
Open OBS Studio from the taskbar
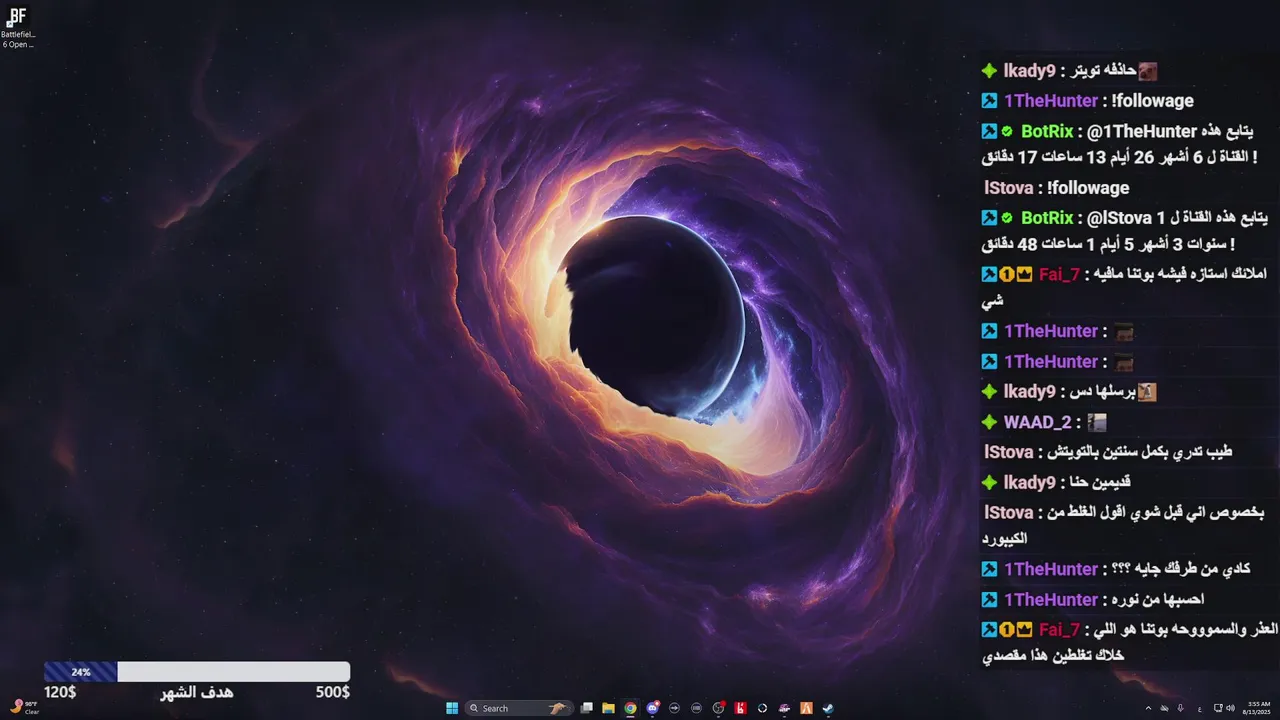click(719, 708)
